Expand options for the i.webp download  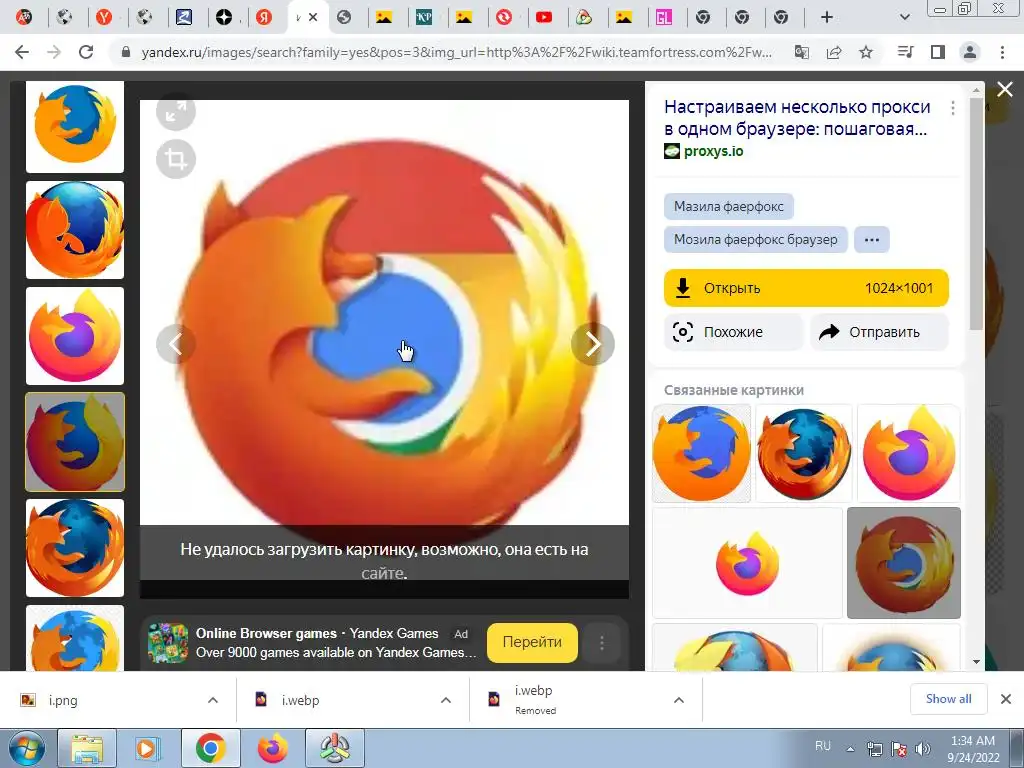446,700
